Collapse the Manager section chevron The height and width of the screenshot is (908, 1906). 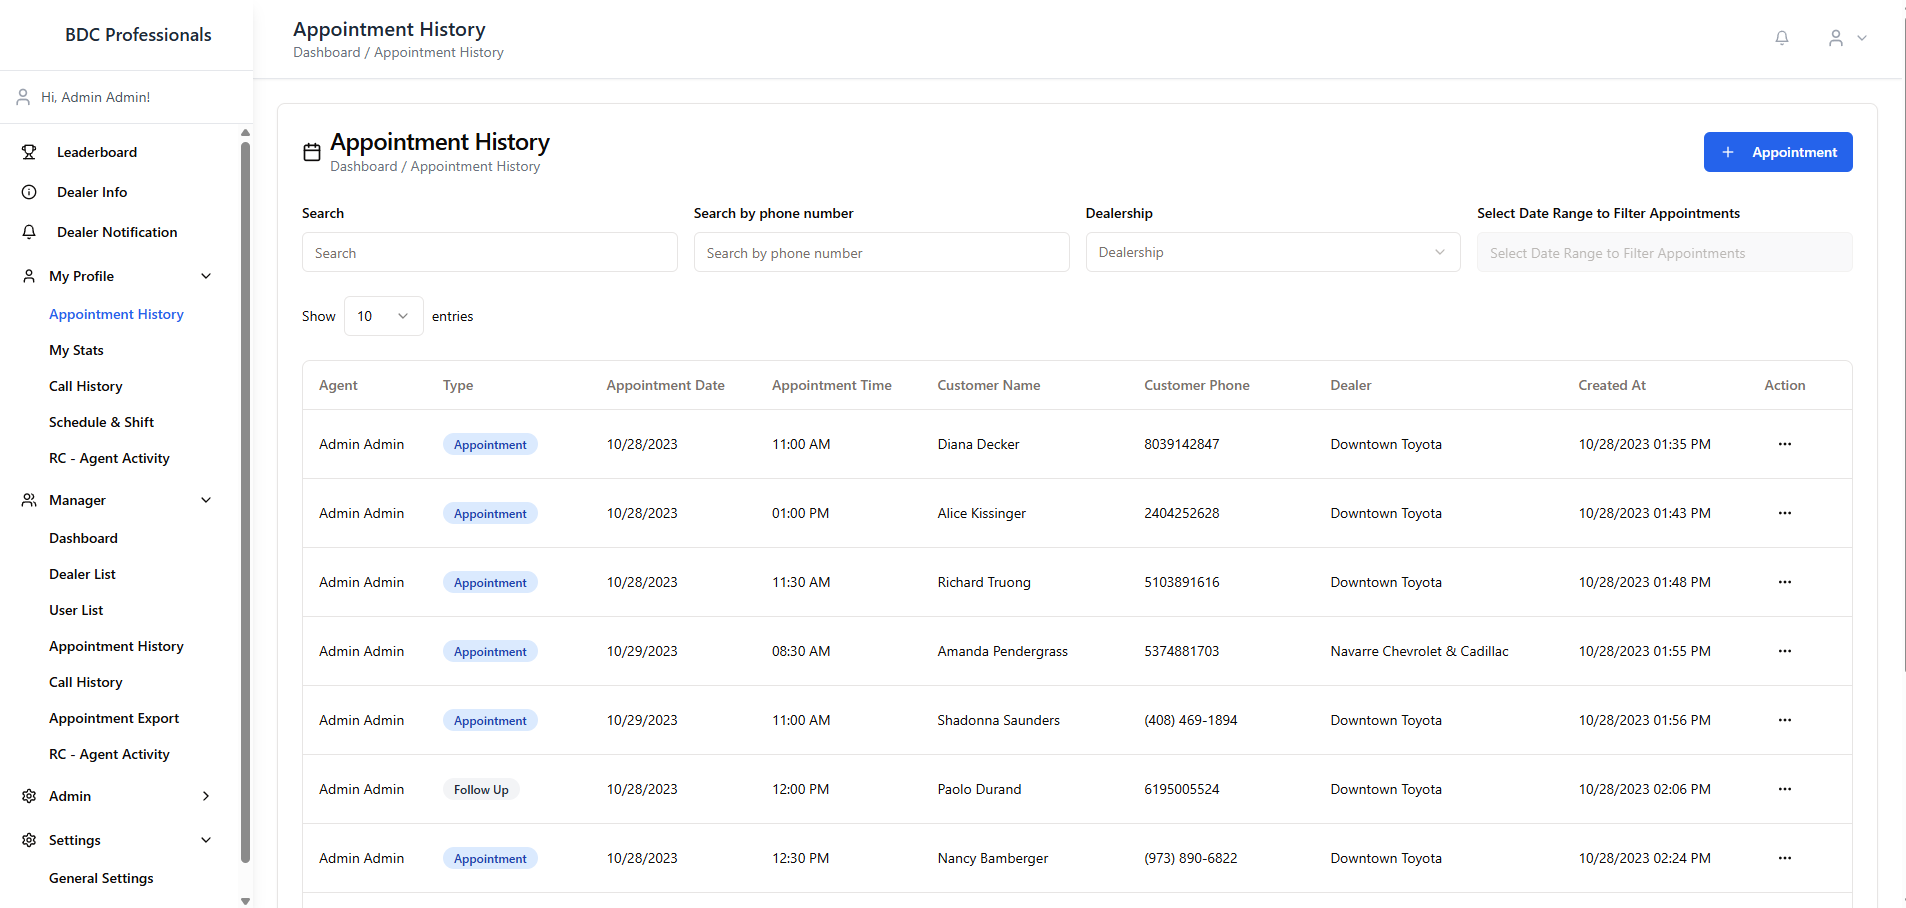206,500
